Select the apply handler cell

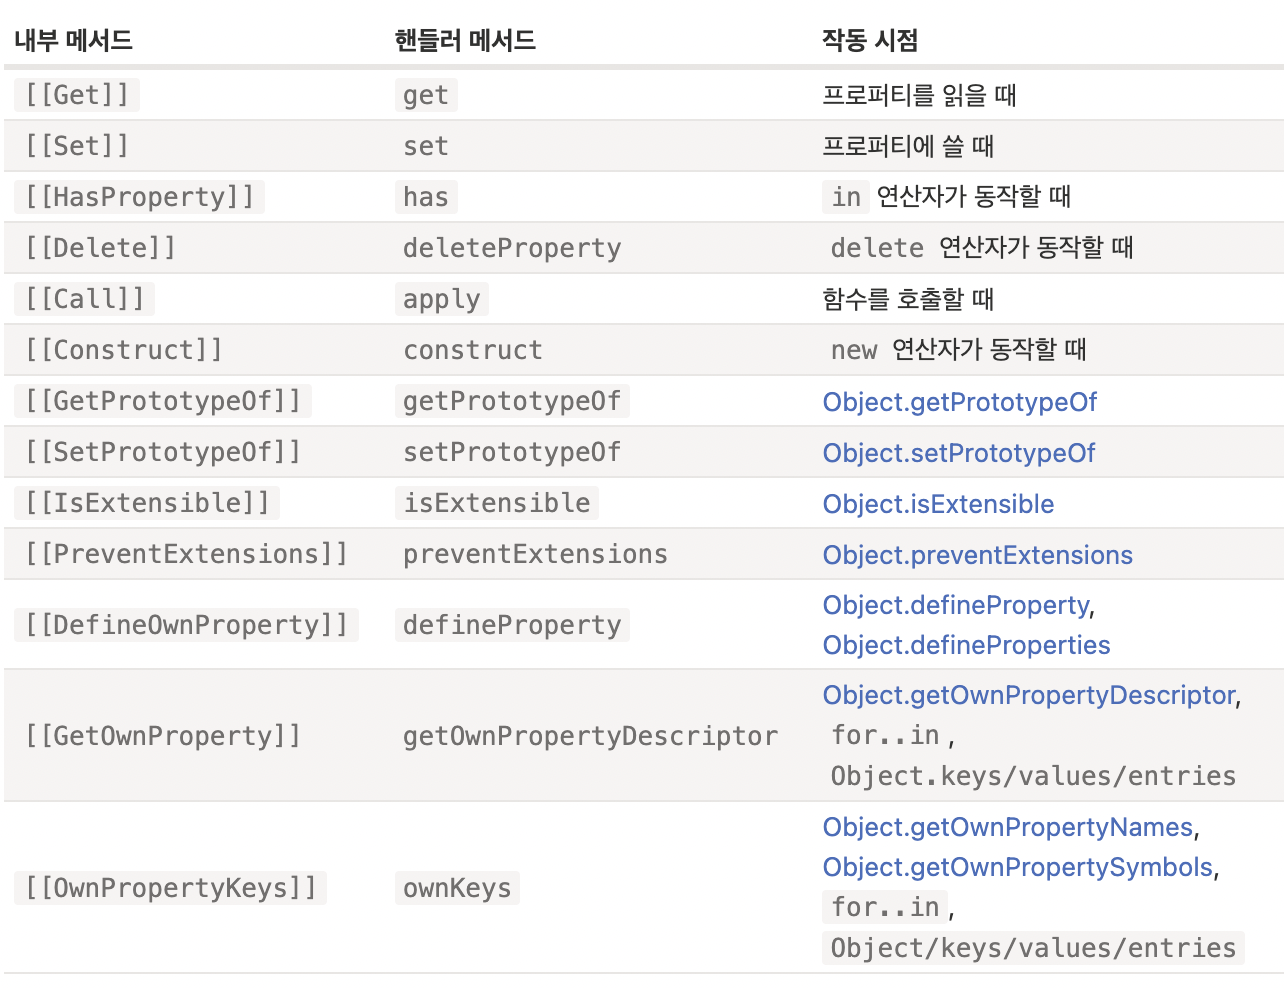442,299
